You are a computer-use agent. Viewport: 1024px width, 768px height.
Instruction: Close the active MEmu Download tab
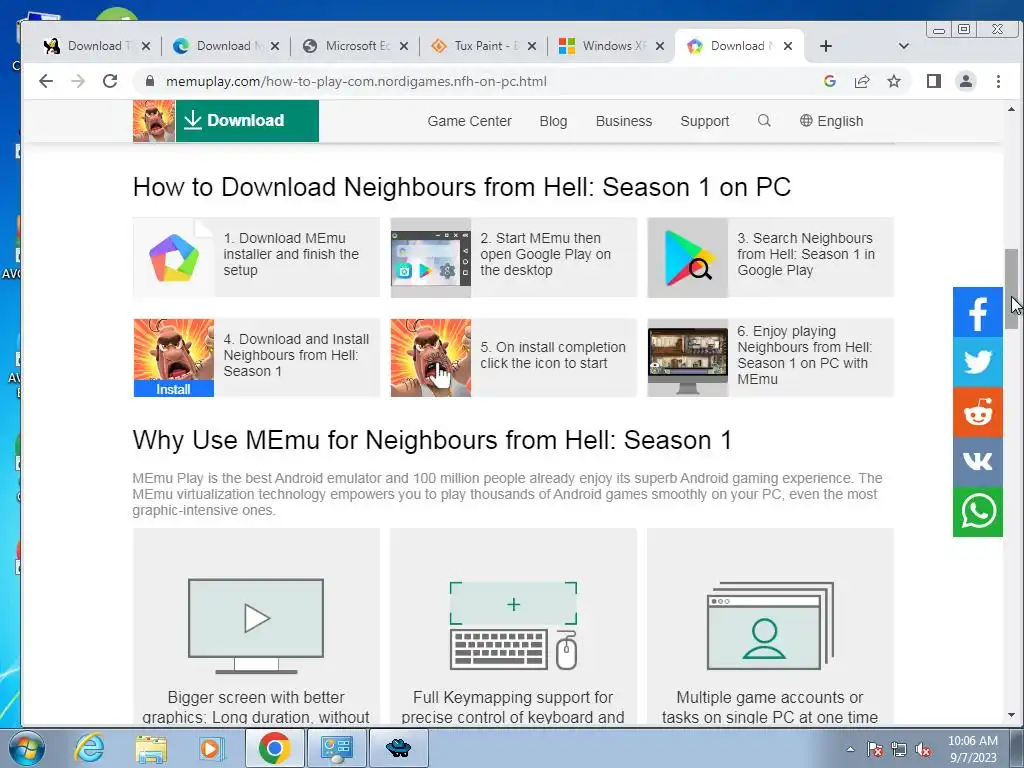click(x=788, y=46)
